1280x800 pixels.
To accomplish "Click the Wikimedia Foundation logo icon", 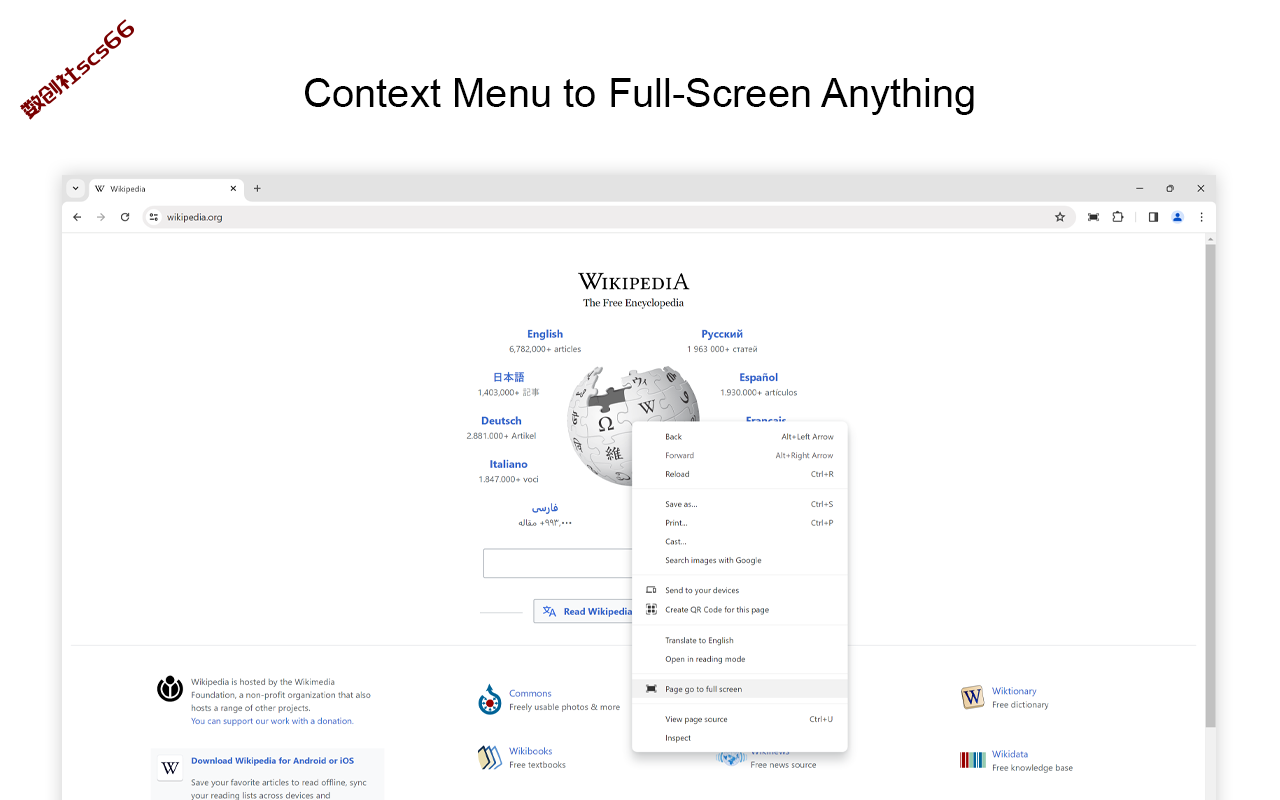I will tap(170, 689).
